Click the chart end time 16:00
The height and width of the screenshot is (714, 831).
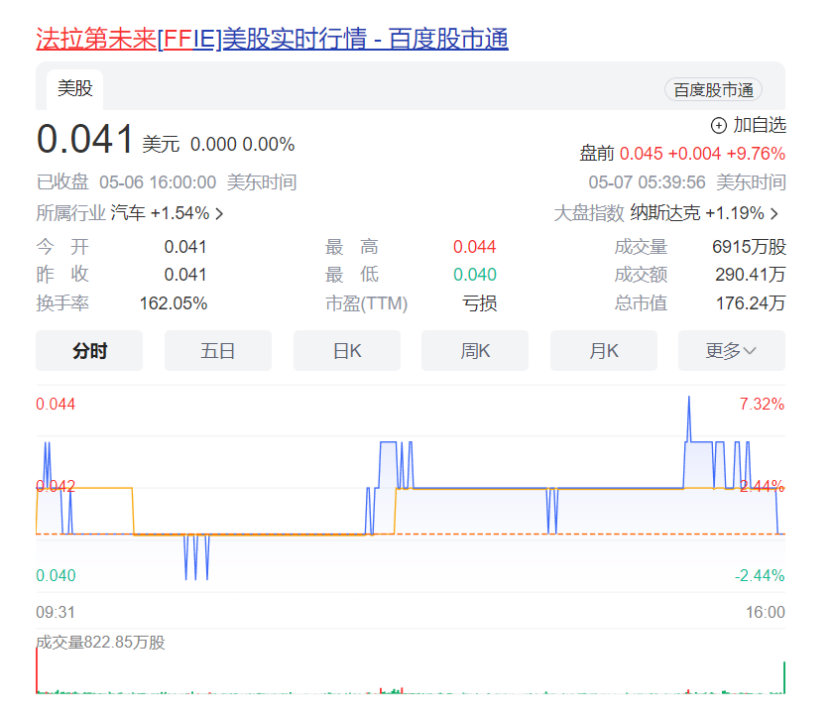click(765, 612)
